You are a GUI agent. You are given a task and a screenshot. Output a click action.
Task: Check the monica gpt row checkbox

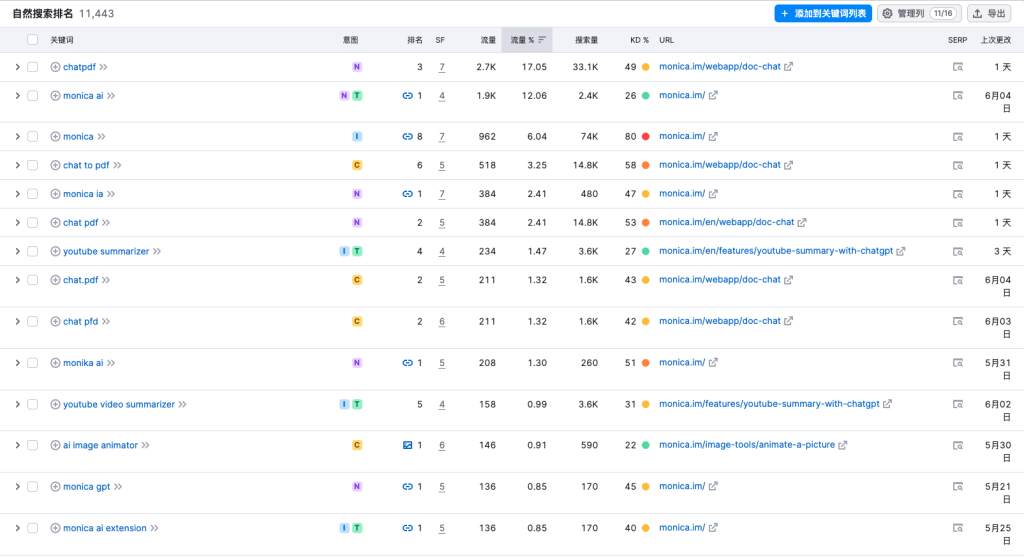pyautogui.click(x=32, y=487)
